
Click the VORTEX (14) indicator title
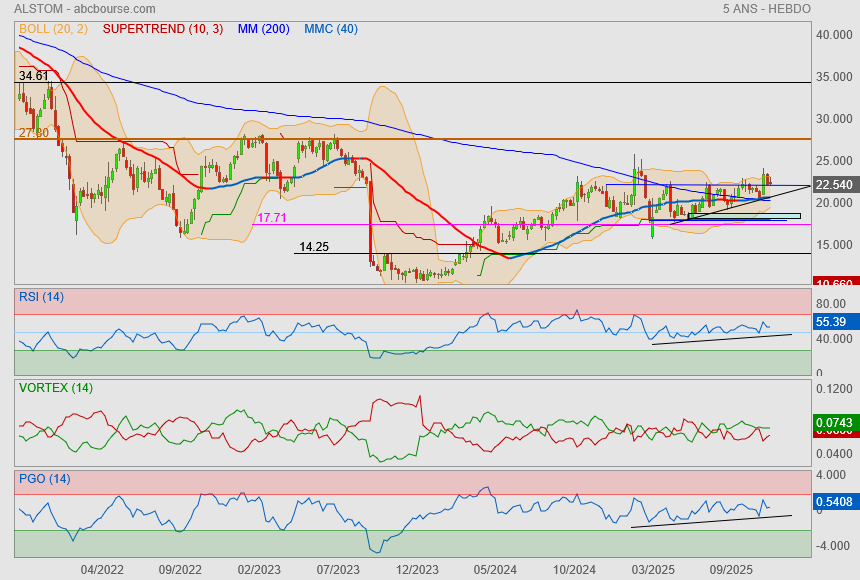click(x=55, y=388)
